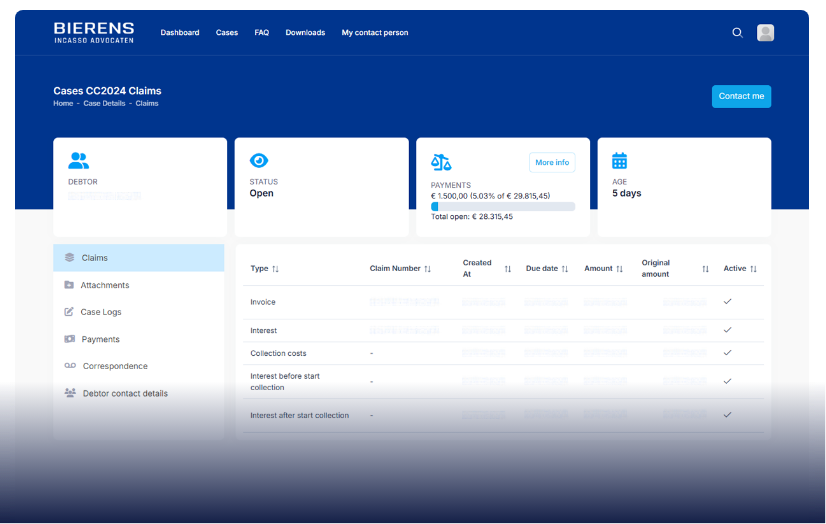Click the Status eye icon
826x524 pixels.
259,161
